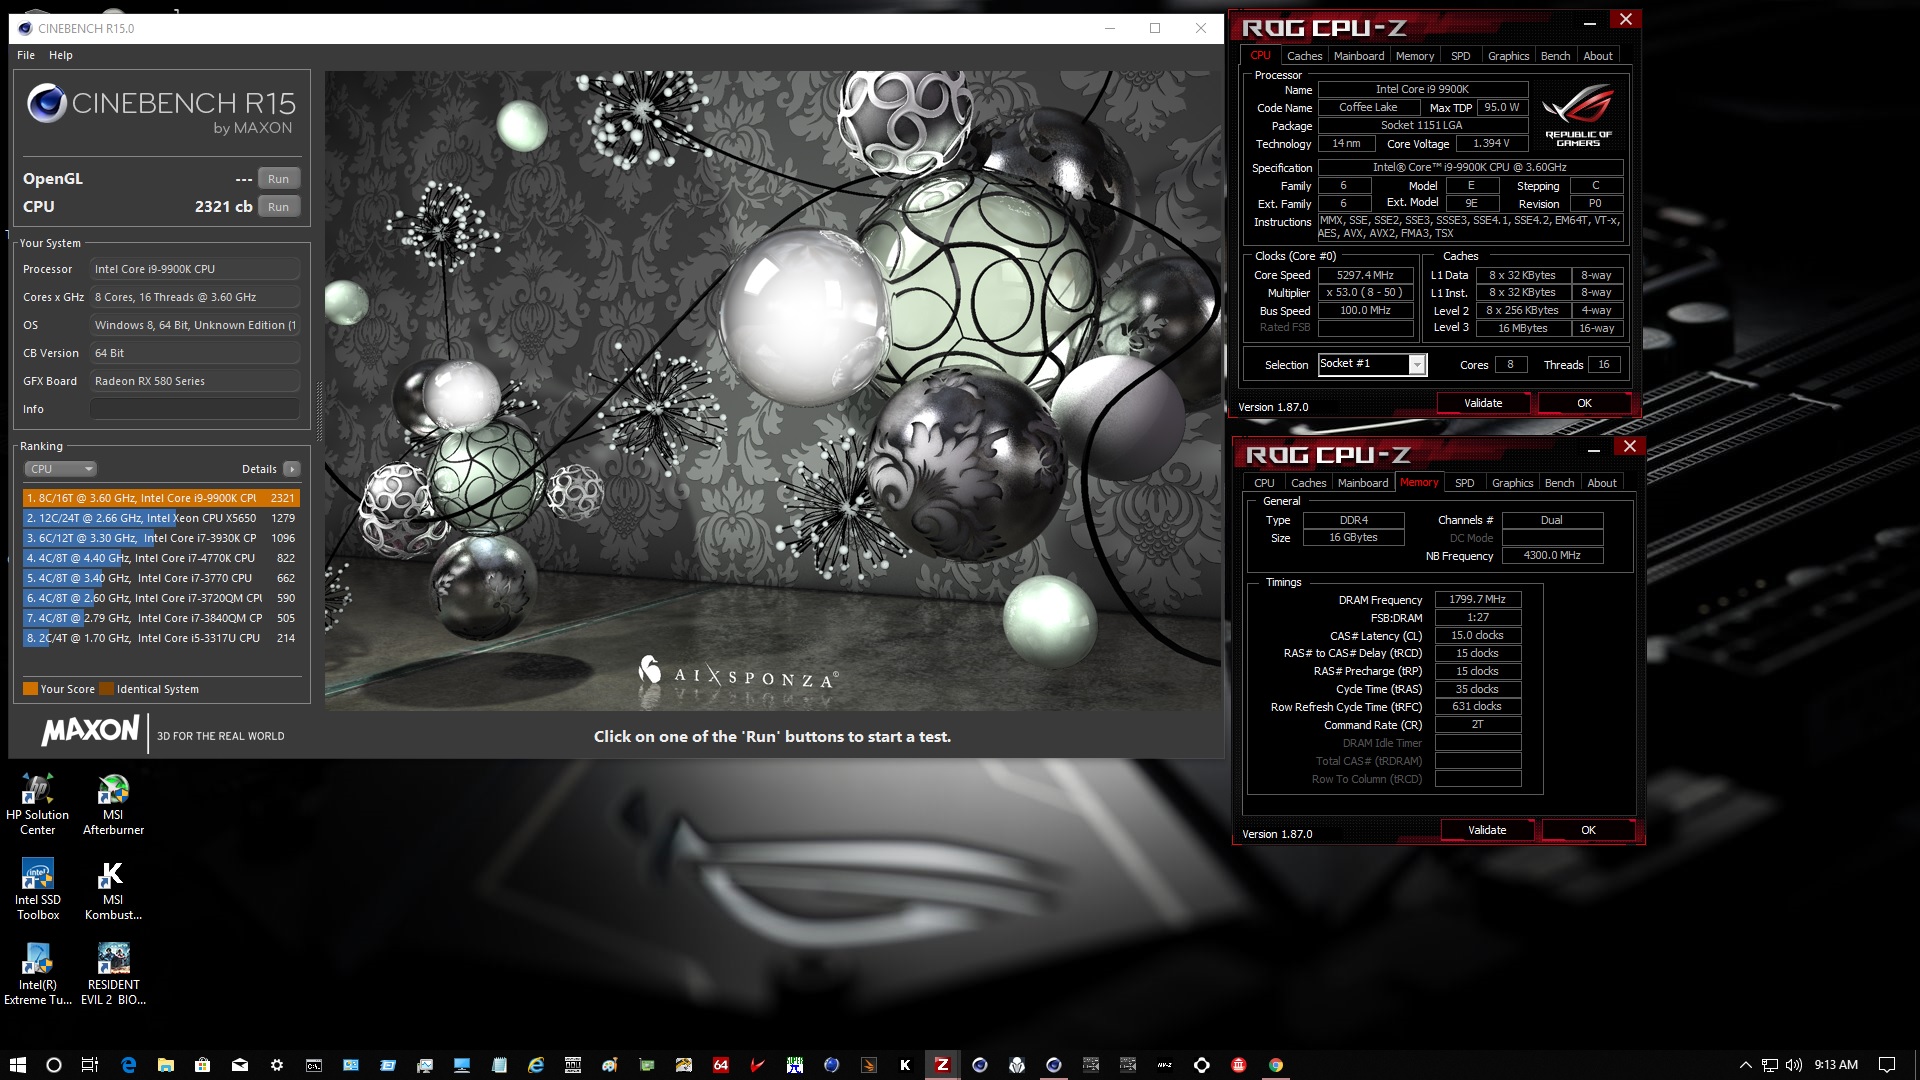Open Settings gear on the taskbar
The image size is (1920, 1080).
(x=277, y=1065)
